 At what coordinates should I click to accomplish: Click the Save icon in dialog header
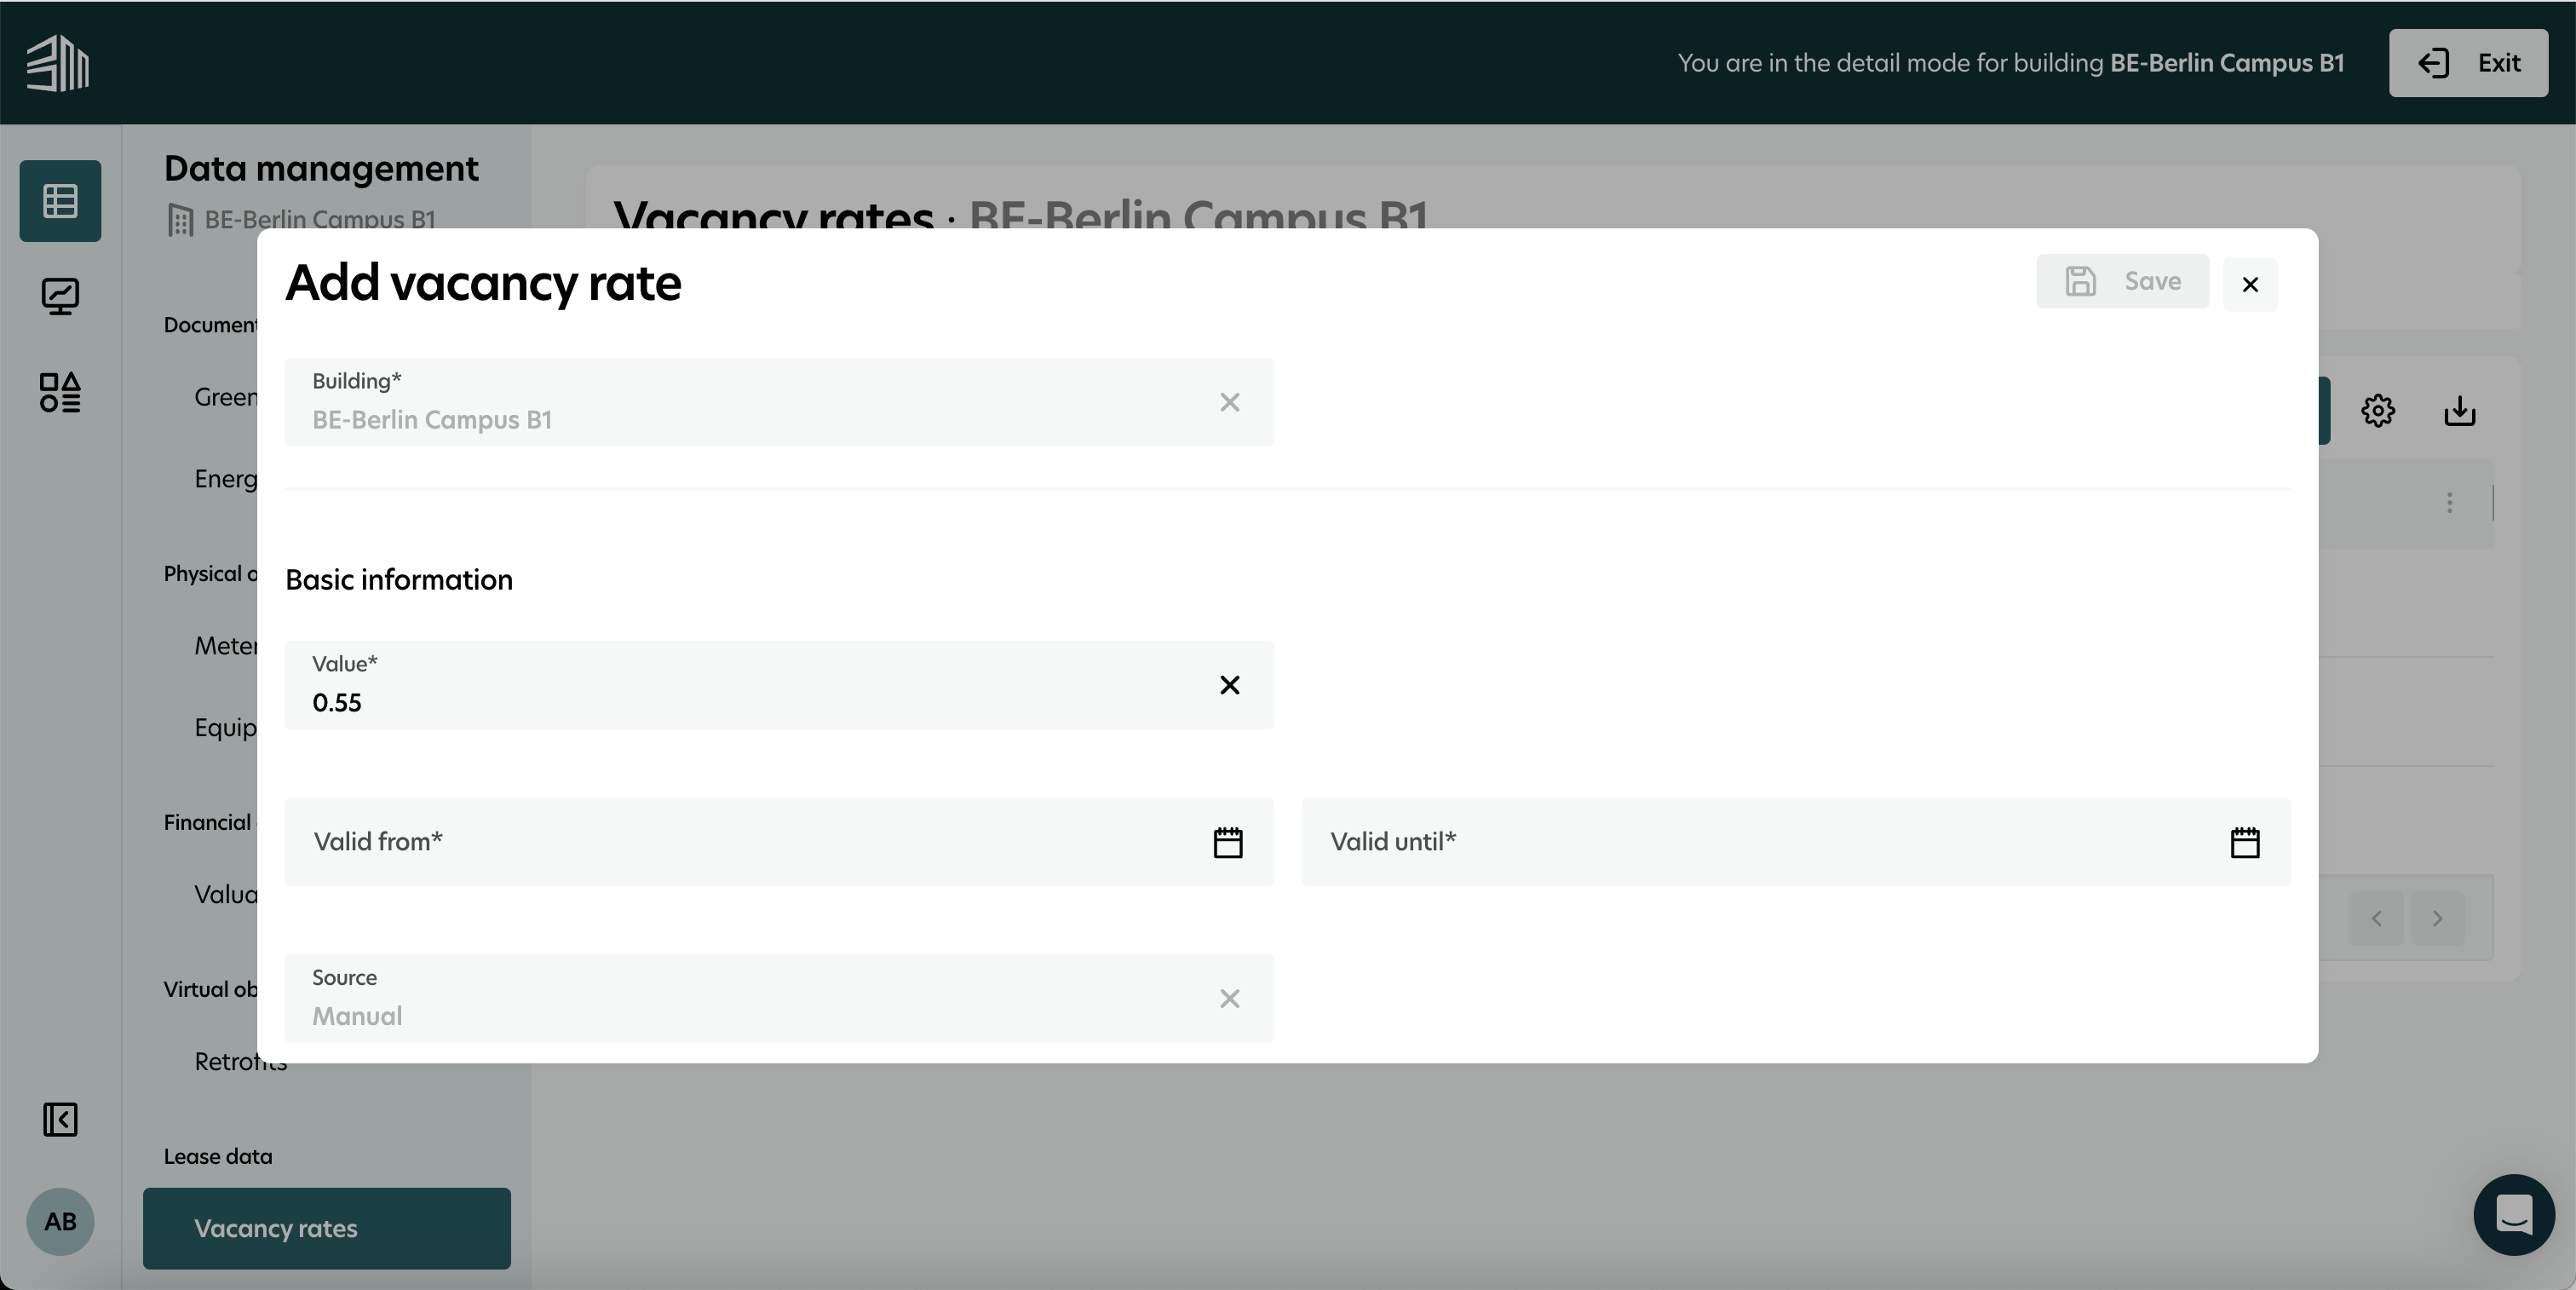tap(2081, 281)
